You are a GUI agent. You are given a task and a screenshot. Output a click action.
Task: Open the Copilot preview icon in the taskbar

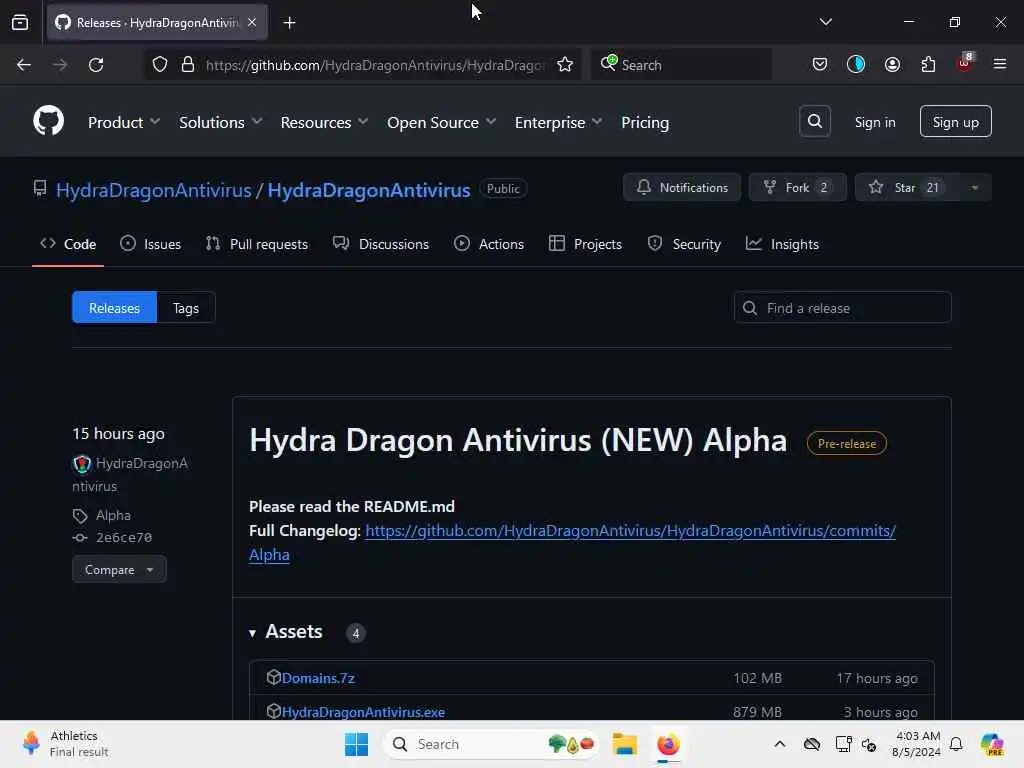pos(992,744)
